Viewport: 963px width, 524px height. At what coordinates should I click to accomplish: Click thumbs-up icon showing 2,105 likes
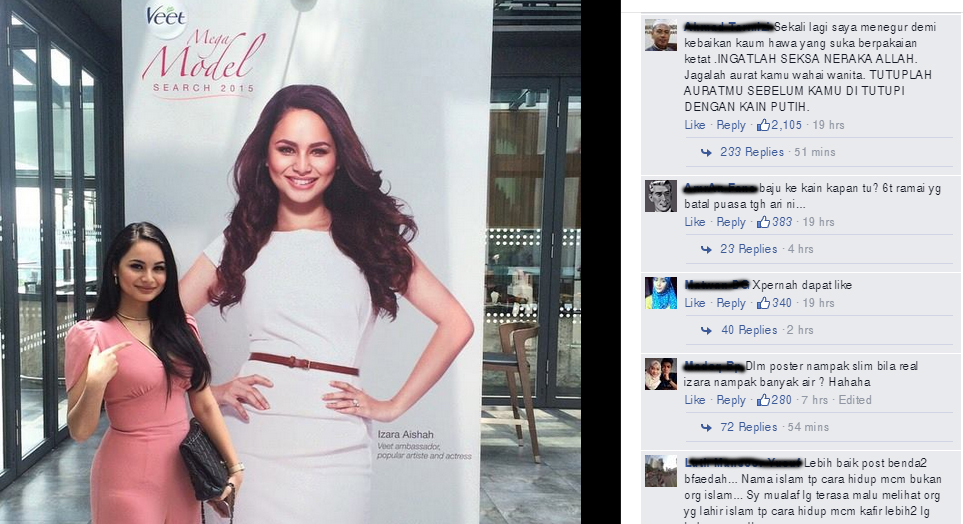tap(763, 125)
